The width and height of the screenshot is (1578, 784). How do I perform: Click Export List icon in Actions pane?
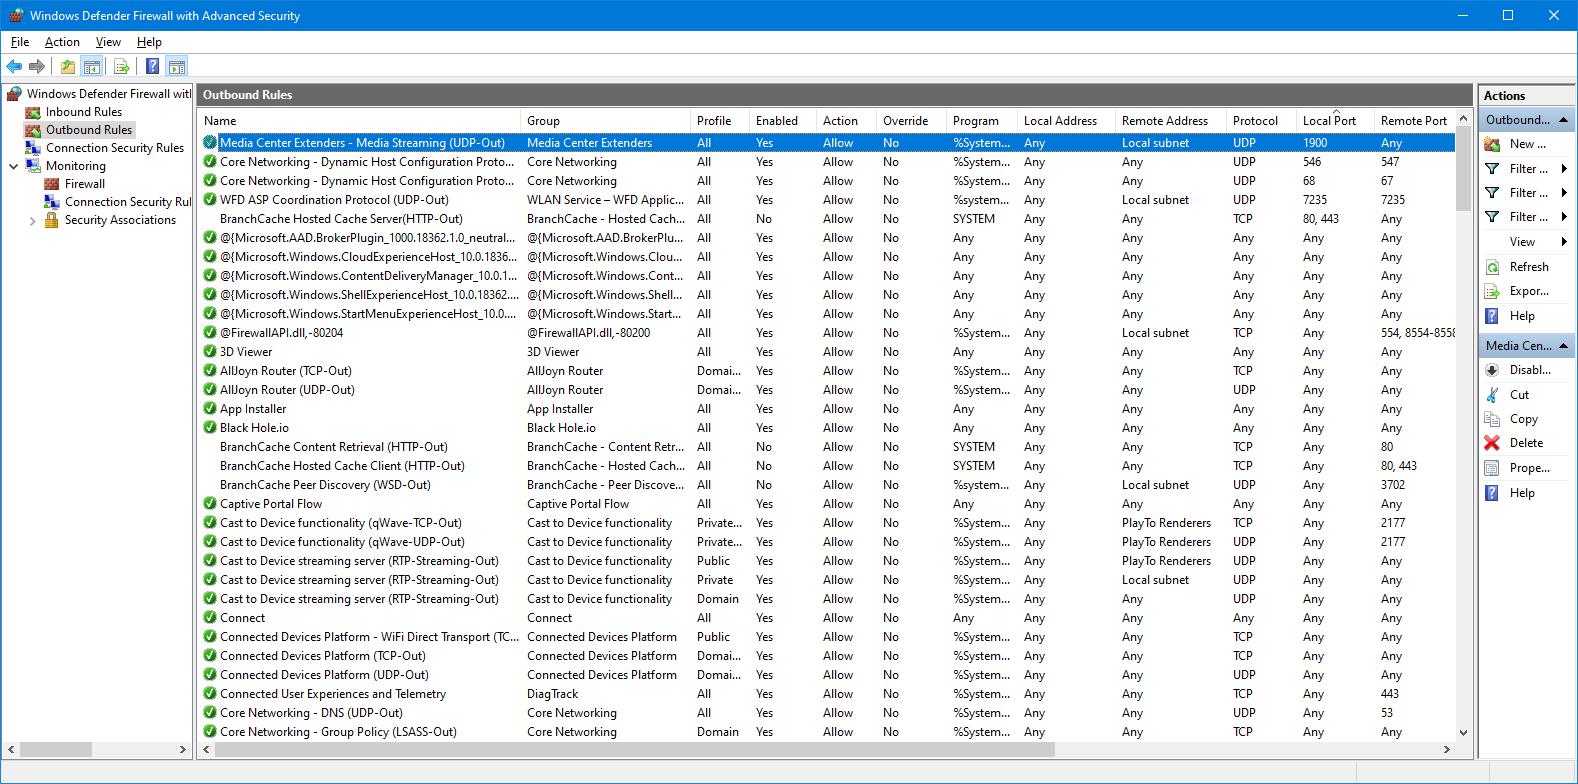point(1492,291)
